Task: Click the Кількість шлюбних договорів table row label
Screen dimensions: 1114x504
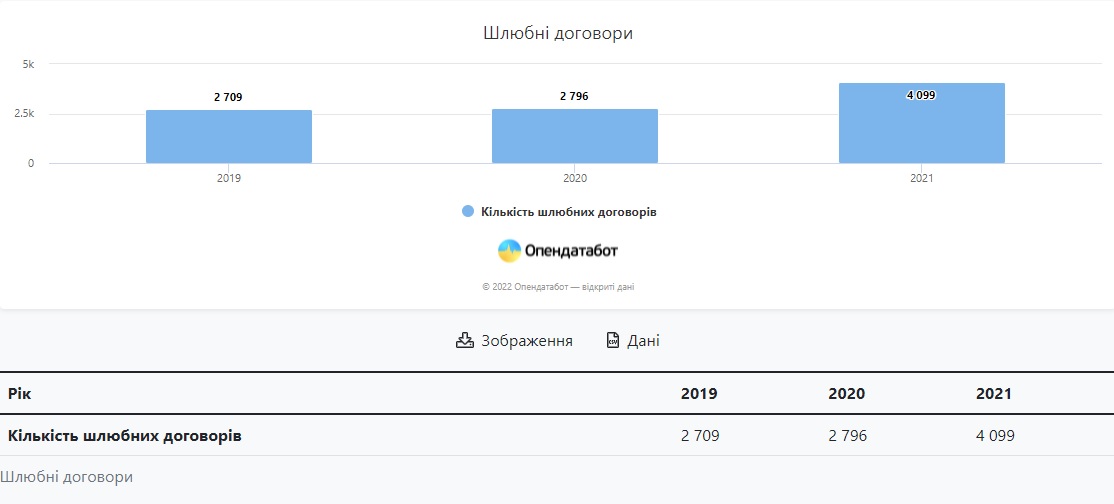Action: click(124, 436)
